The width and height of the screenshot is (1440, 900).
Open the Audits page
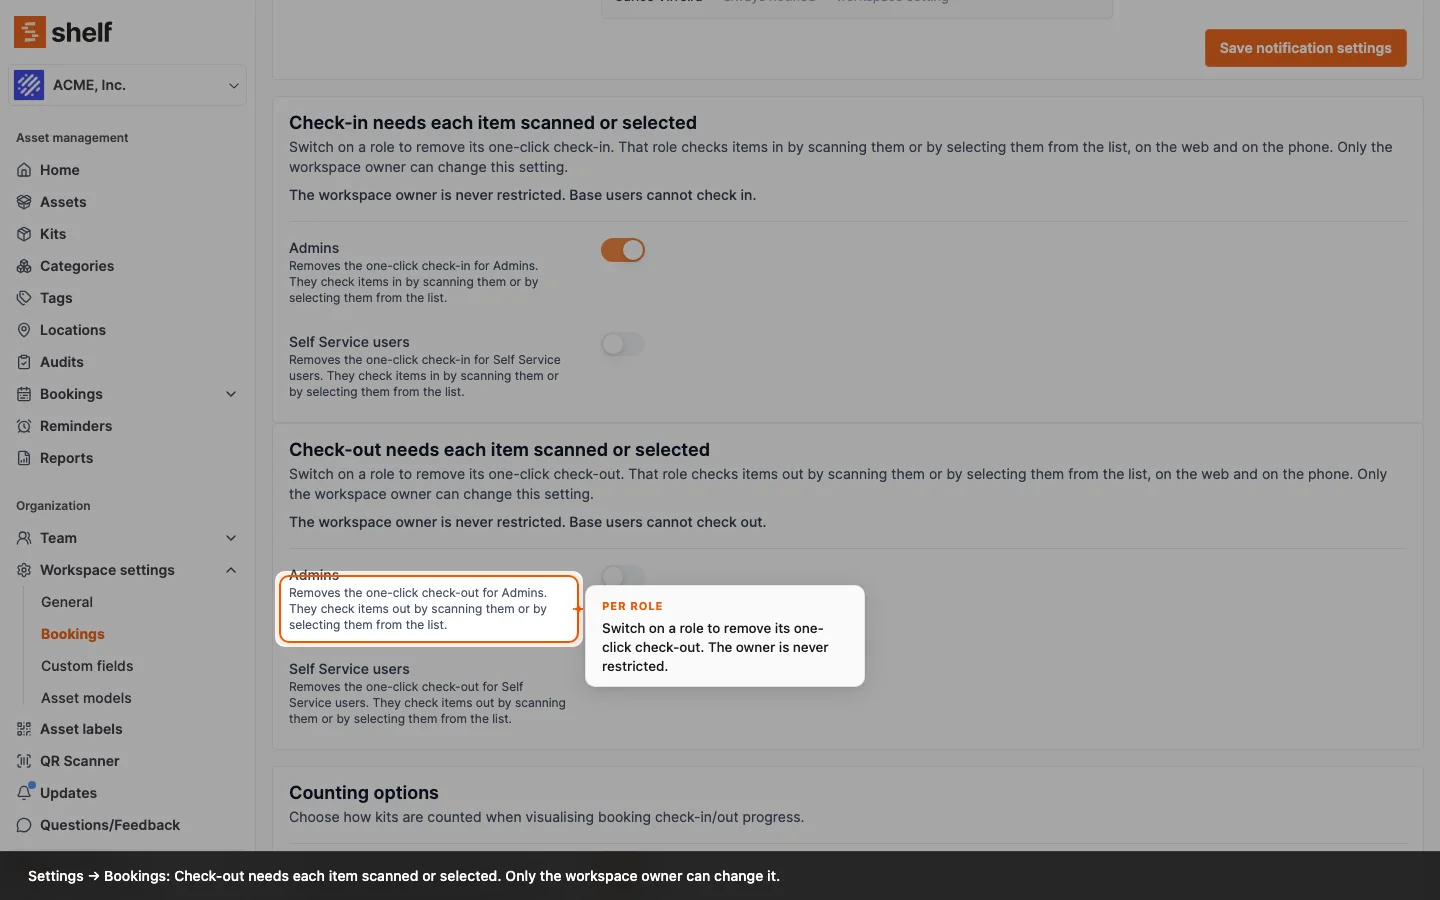(62, 362)
